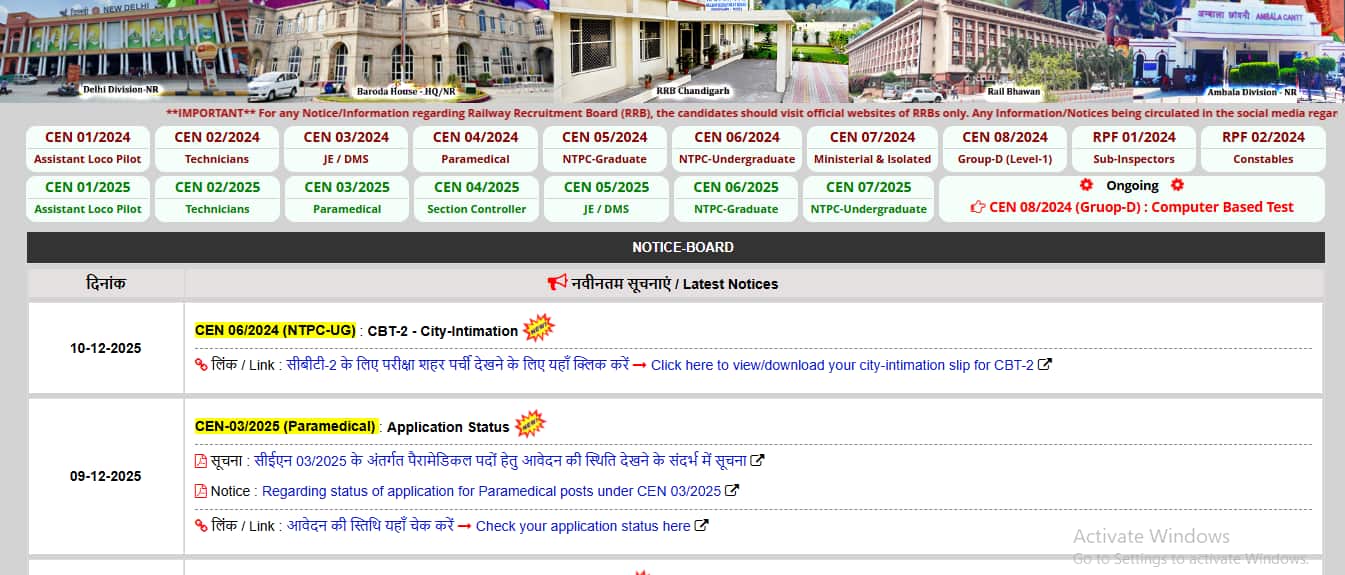The image size is (1345, 575).
Task: Click the दिनांक column header
Action: click(106, 284)
